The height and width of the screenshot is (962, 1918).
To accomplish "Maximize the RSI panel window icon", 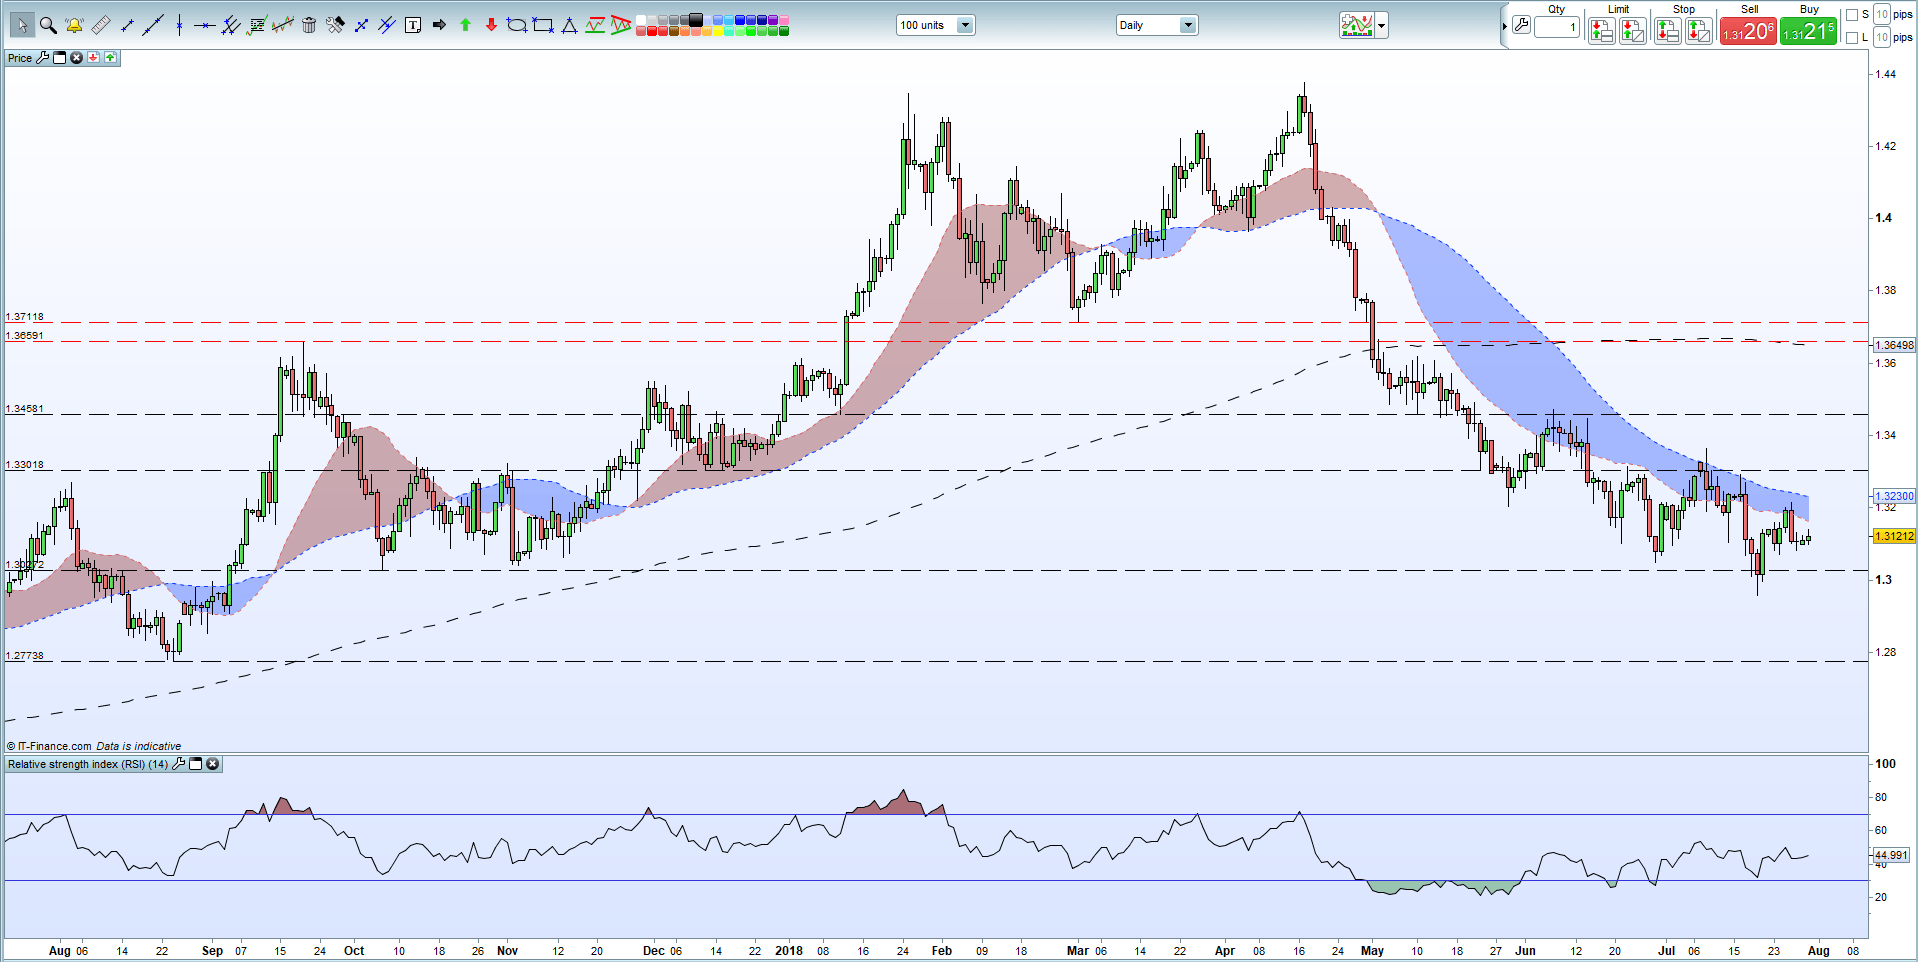I will pos(196,764).
